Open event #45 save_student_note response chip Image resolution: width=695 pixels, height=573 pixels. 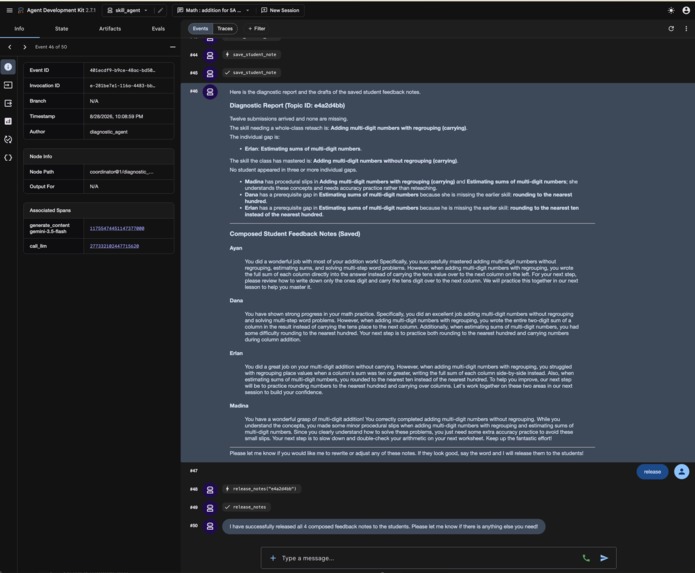251,73
